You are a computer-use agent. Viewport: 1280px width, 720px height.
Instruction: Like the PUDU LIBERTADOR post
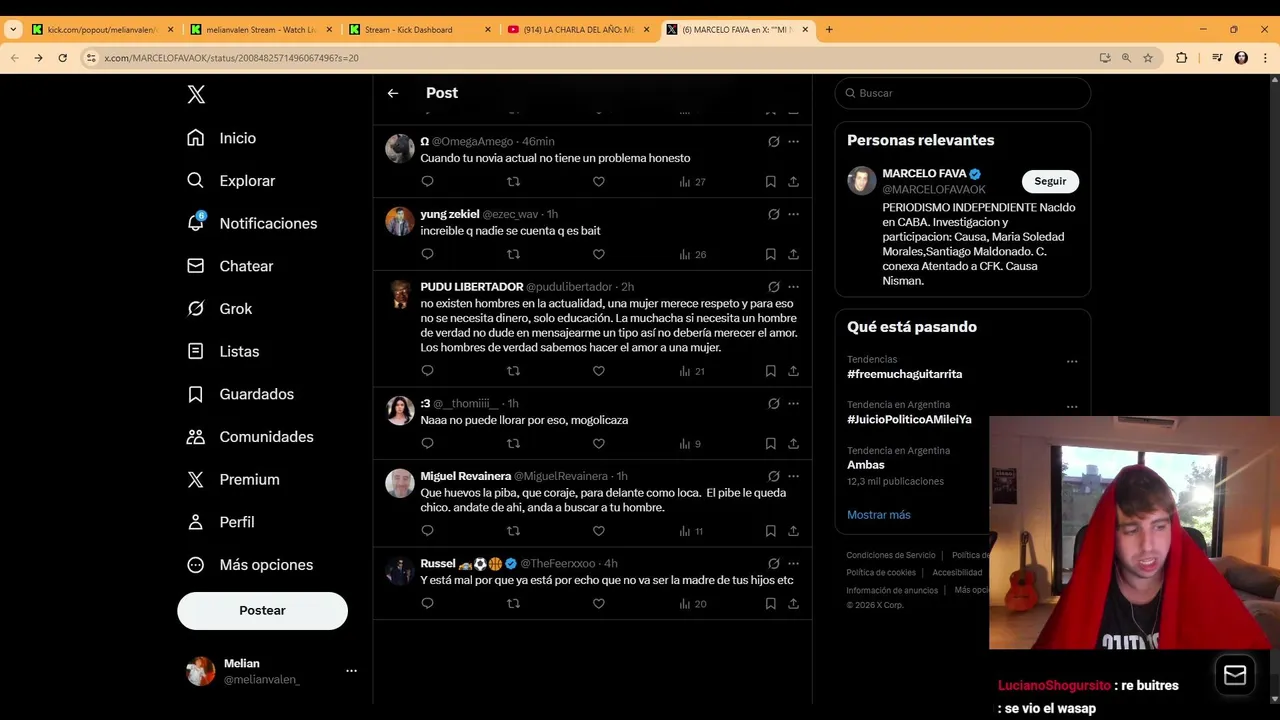coord(599,371)
